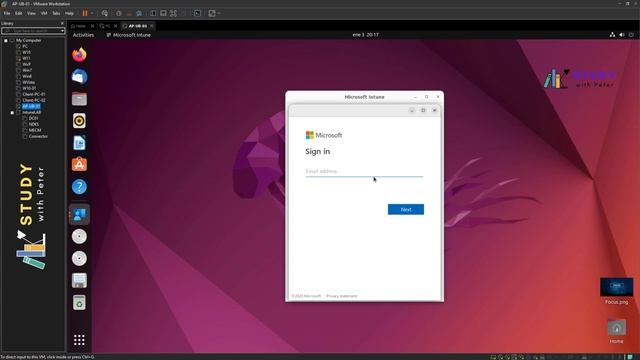Click the send Ctrl+Alt+Del toolbar icon
This screenshot has width=640, height=360.
(x=105, y=13)
